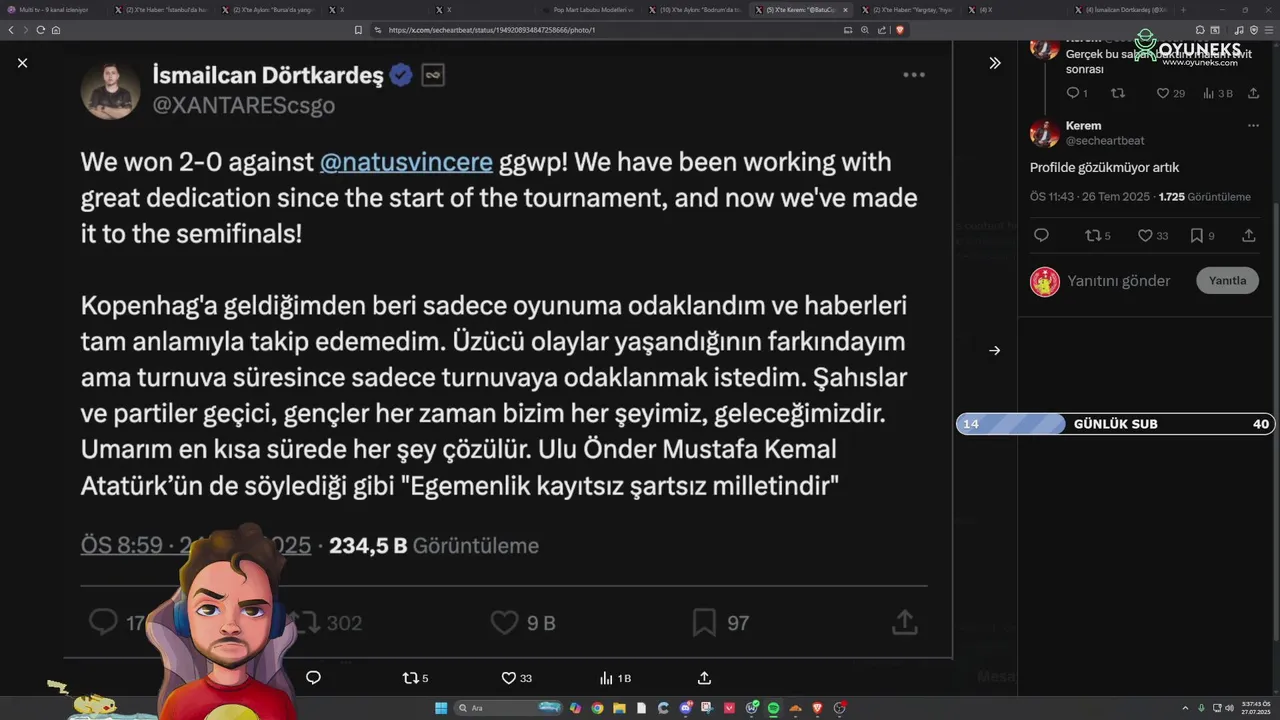1280x720 pixels.
Task: Click the taskbar clock 27.07.2025
Action: [x=1256, y=708]
